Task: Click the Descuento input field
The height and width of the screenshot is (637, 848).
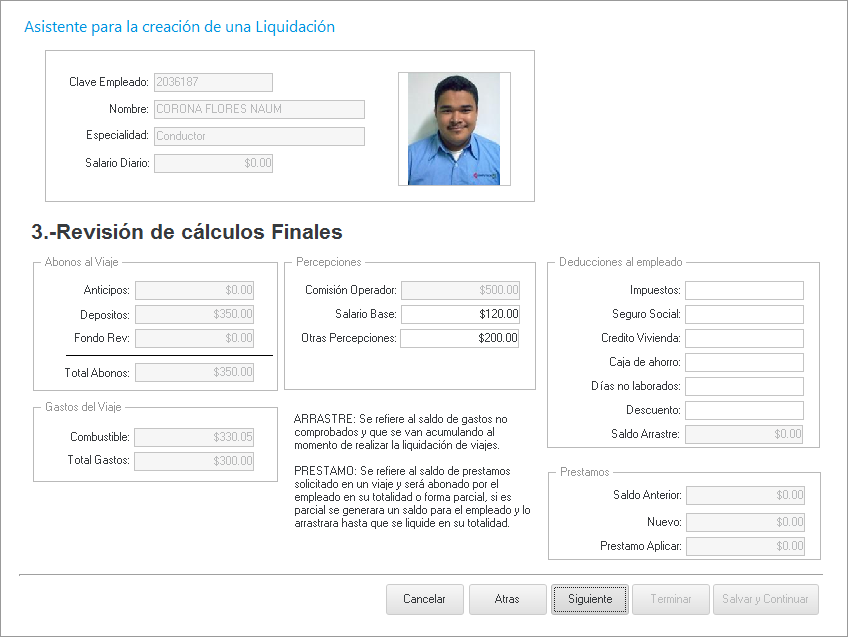Action: pos(744,410)
